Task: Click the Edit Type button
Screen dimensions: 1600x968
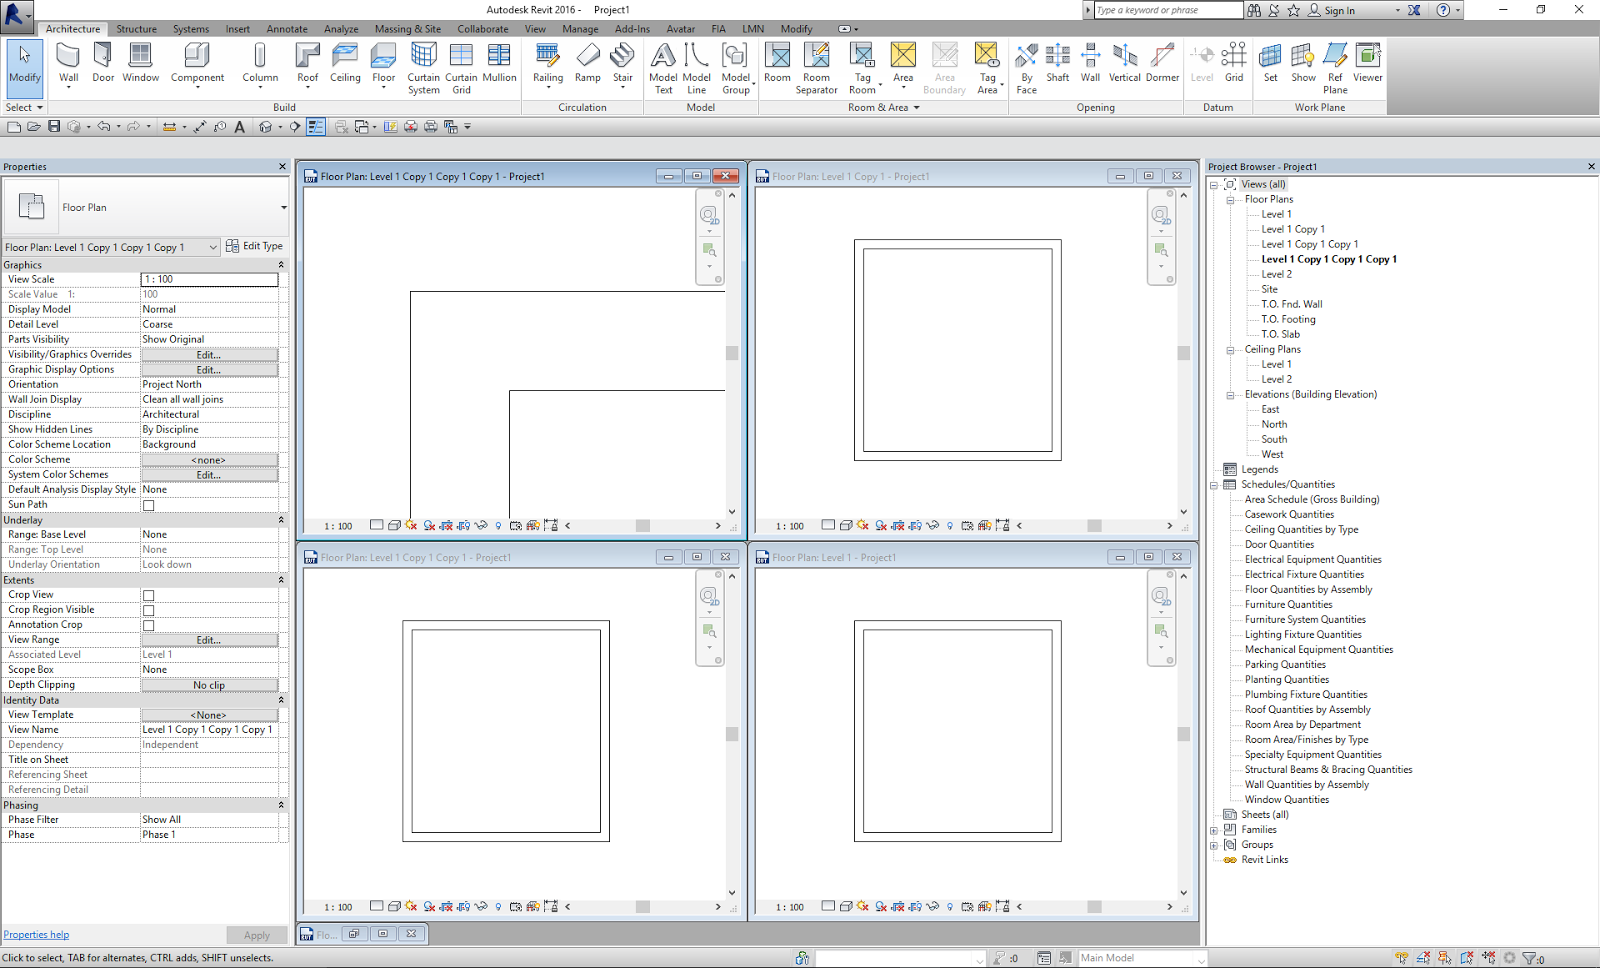Action: tap(255, 246)
